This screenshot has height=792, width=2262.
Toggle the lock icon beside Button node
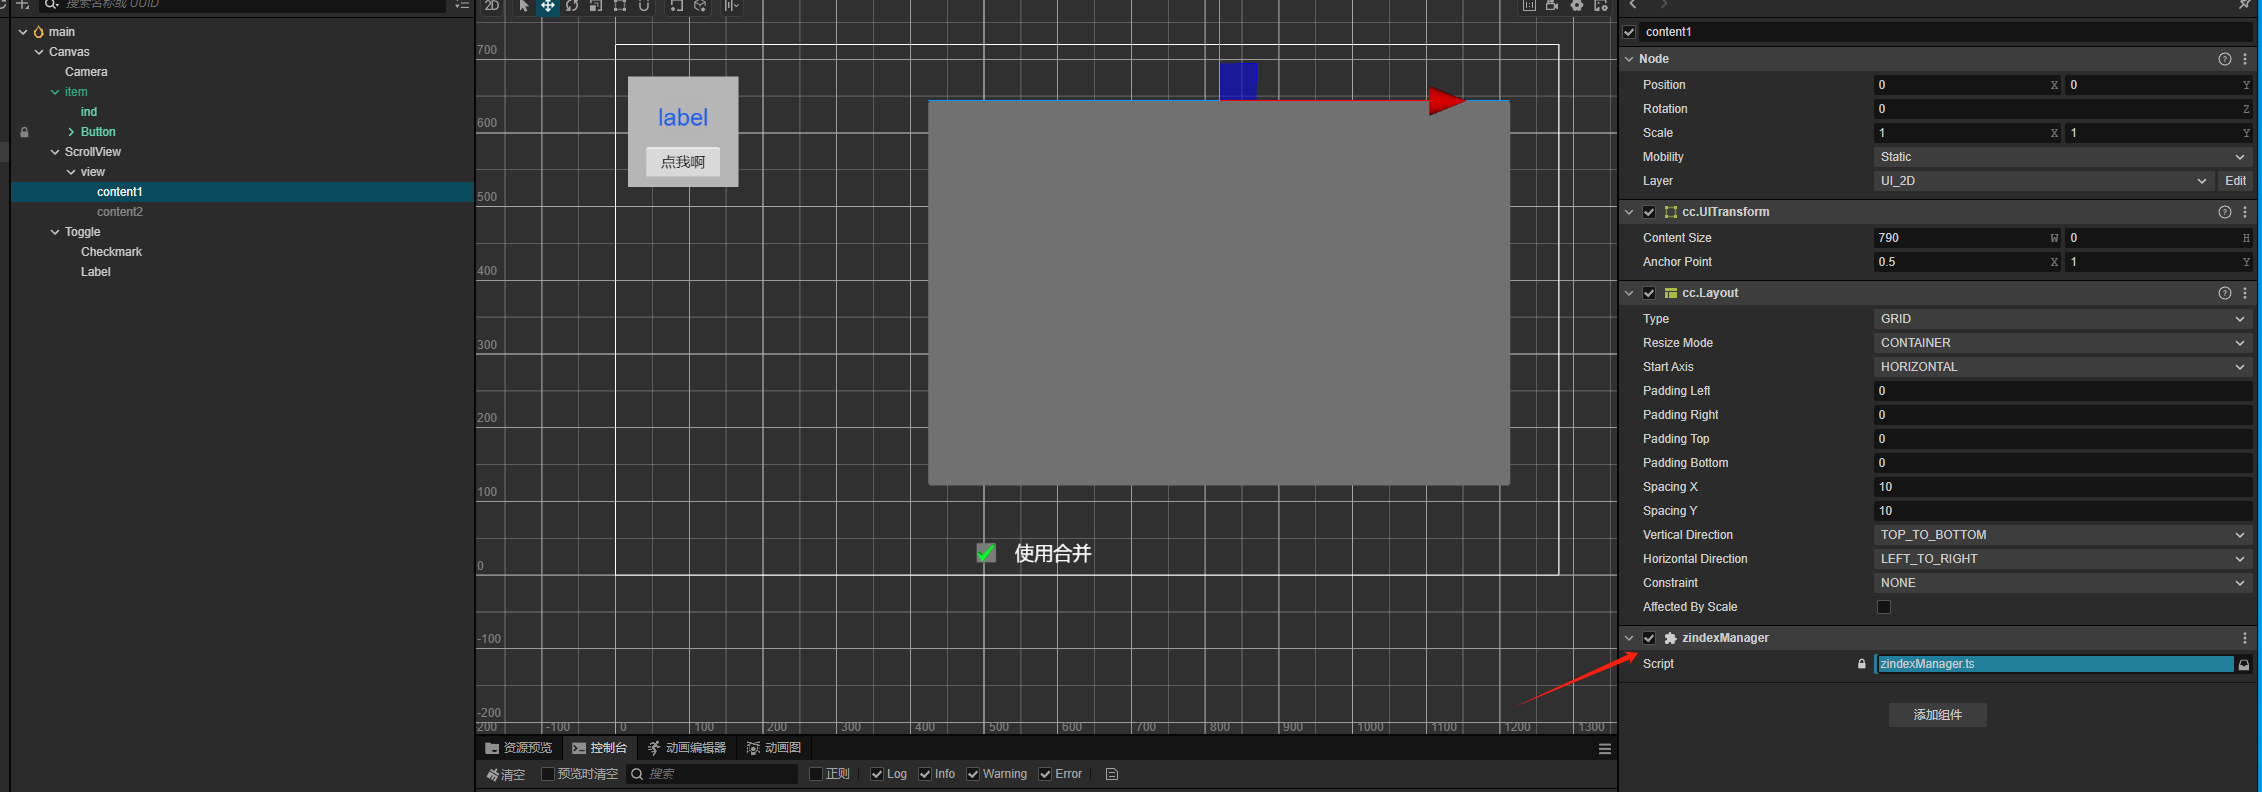(x=25, y=132)
